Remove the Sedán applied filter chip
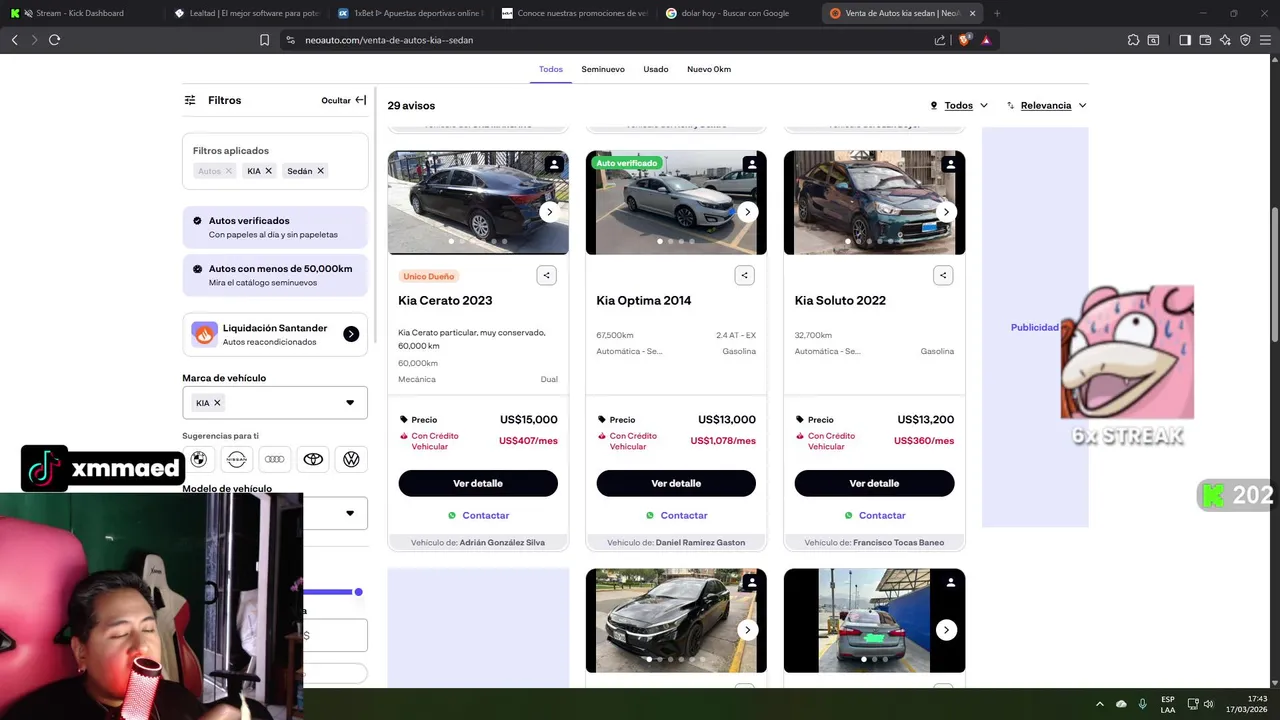The image size is (1280, 720). click(x=320, y=171)
